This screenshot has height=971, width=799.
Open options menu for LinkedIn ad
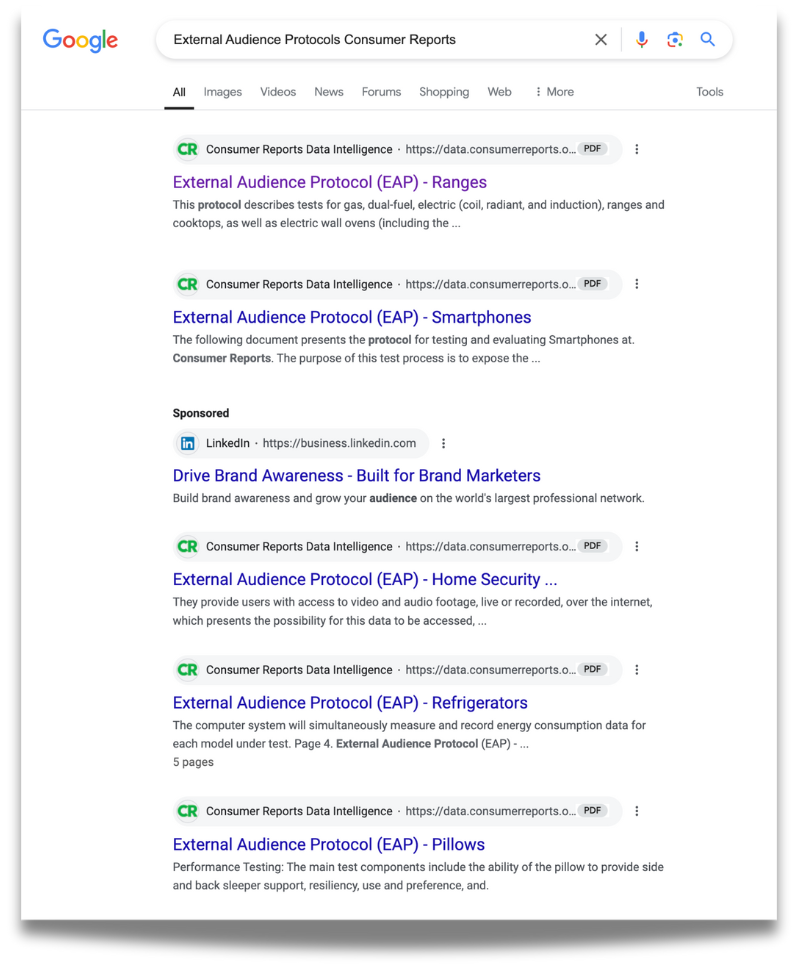(443, 443)
